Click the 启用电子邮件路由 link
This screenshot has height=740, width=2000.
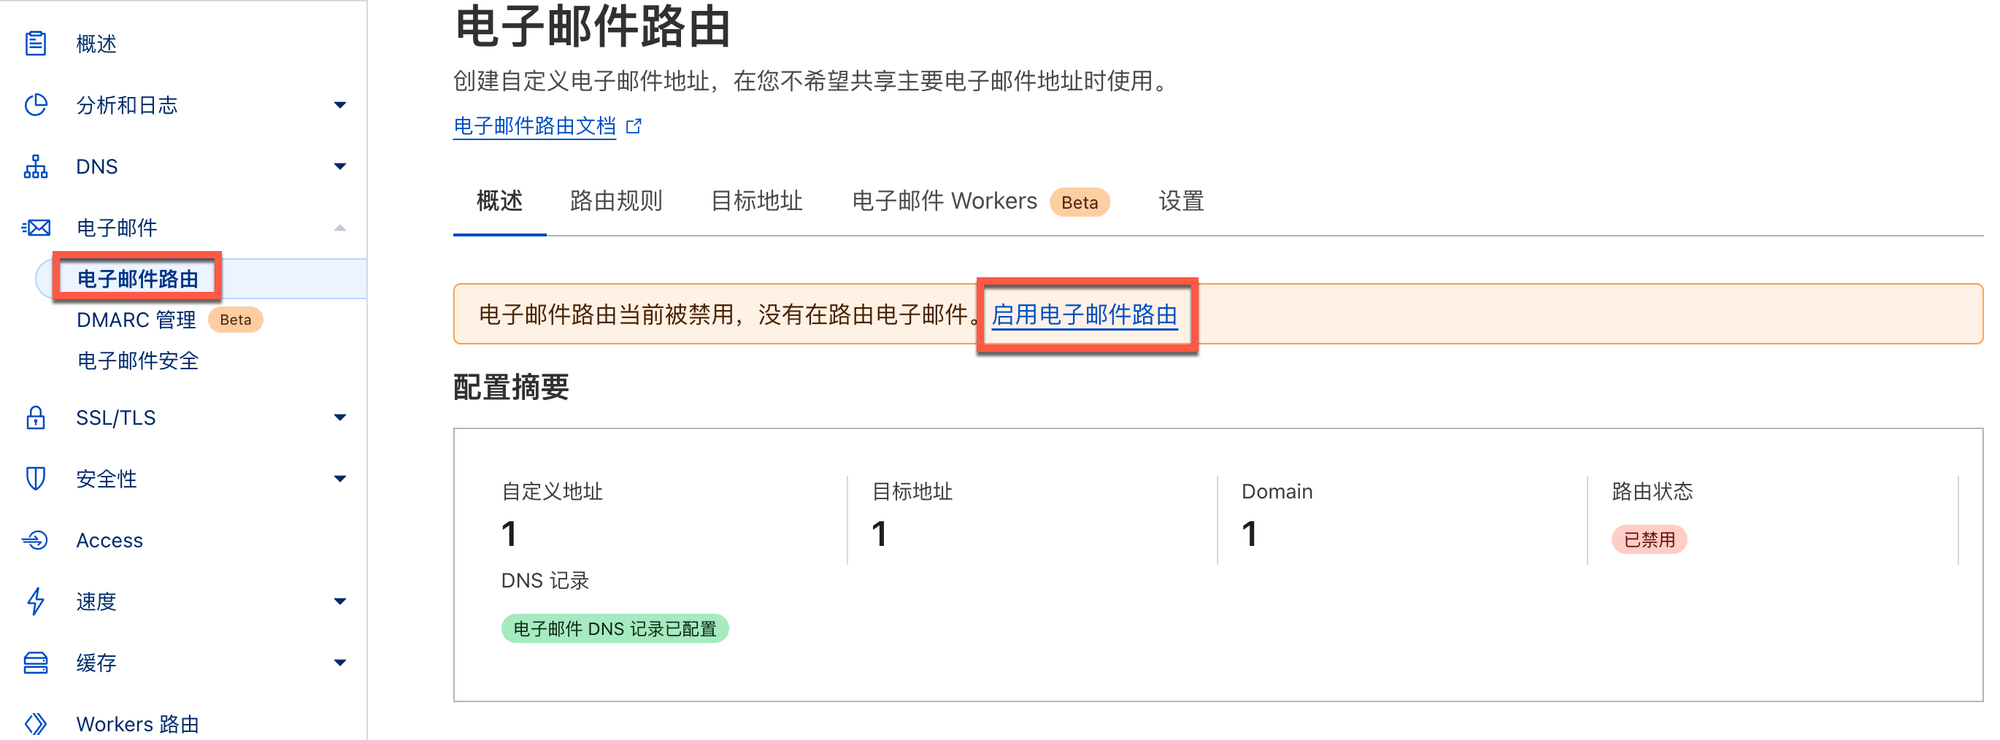1084,315
